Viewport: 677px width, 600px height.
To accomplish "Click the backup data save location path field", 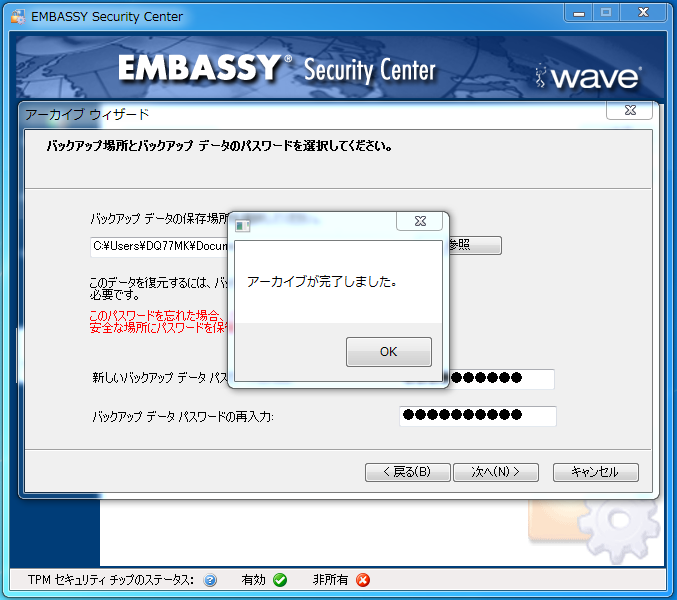I will pyautogui.click(x=159, y=246).
